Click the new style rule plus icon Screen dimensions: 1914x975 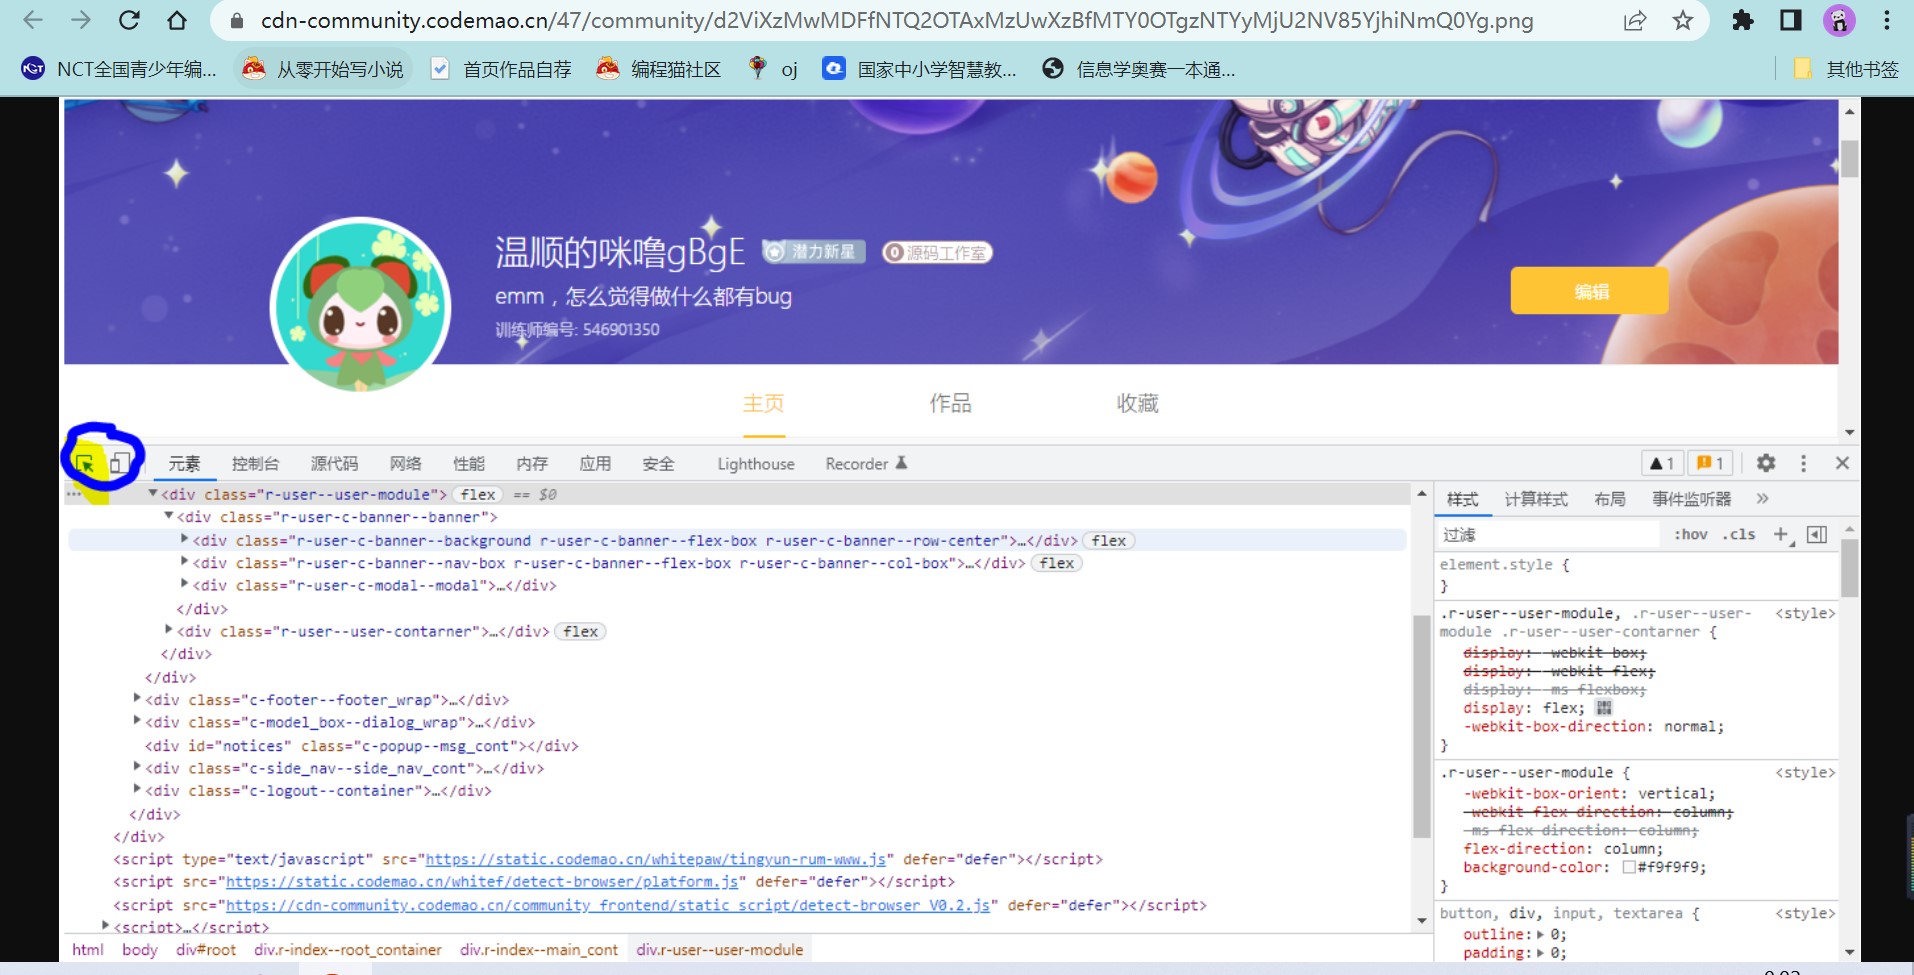click(1782, 535)
